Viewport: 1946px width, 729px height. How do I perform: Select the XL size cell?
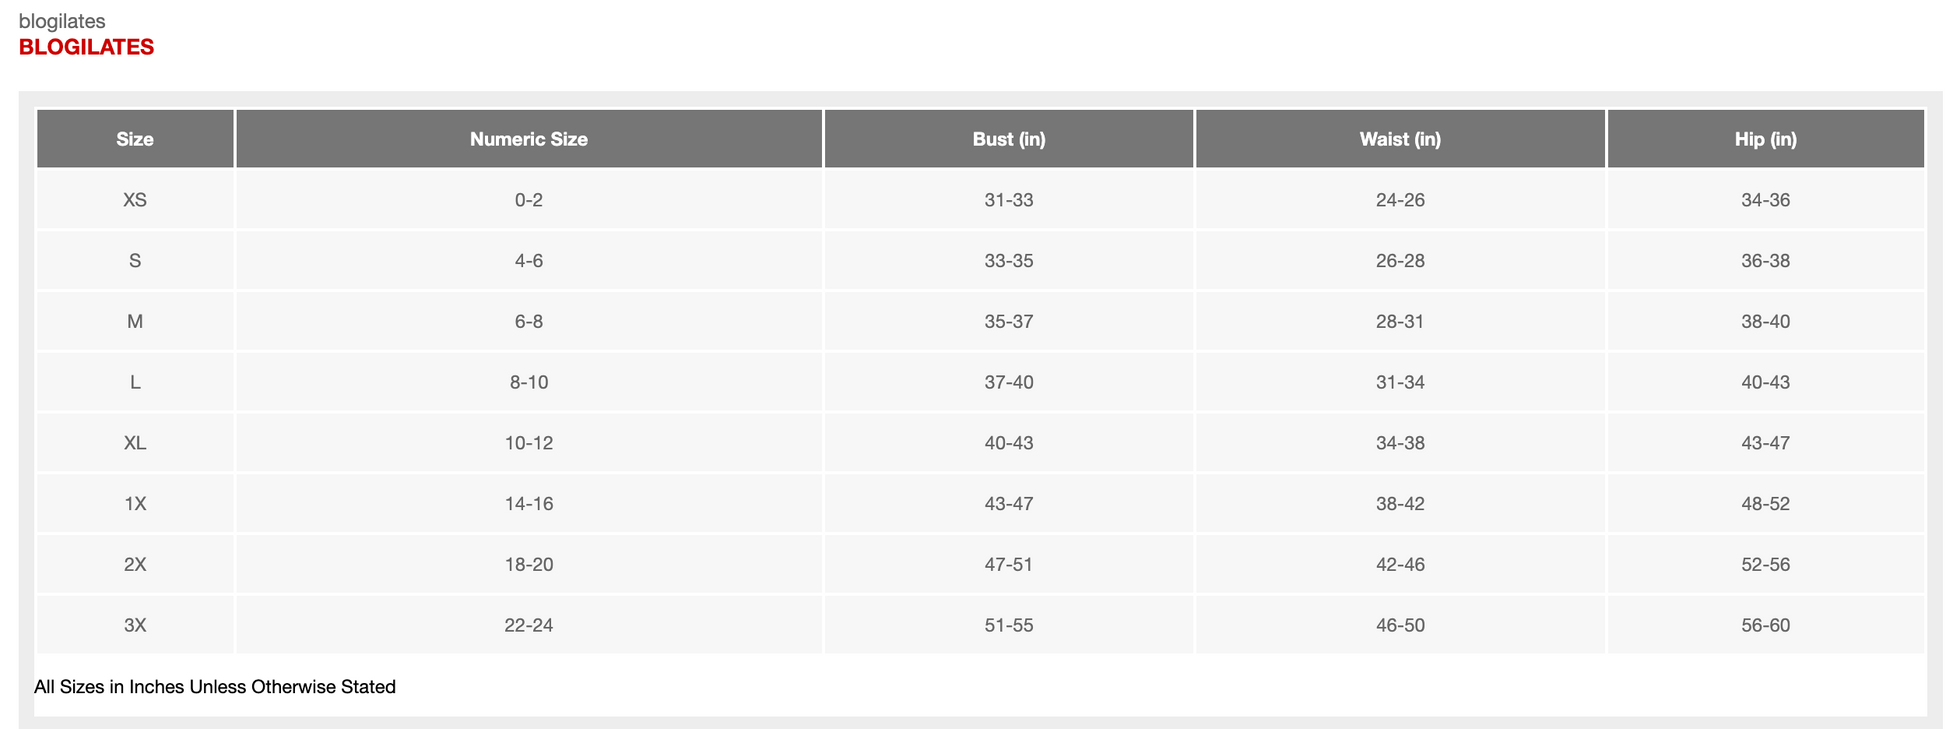tap(135, 443)
